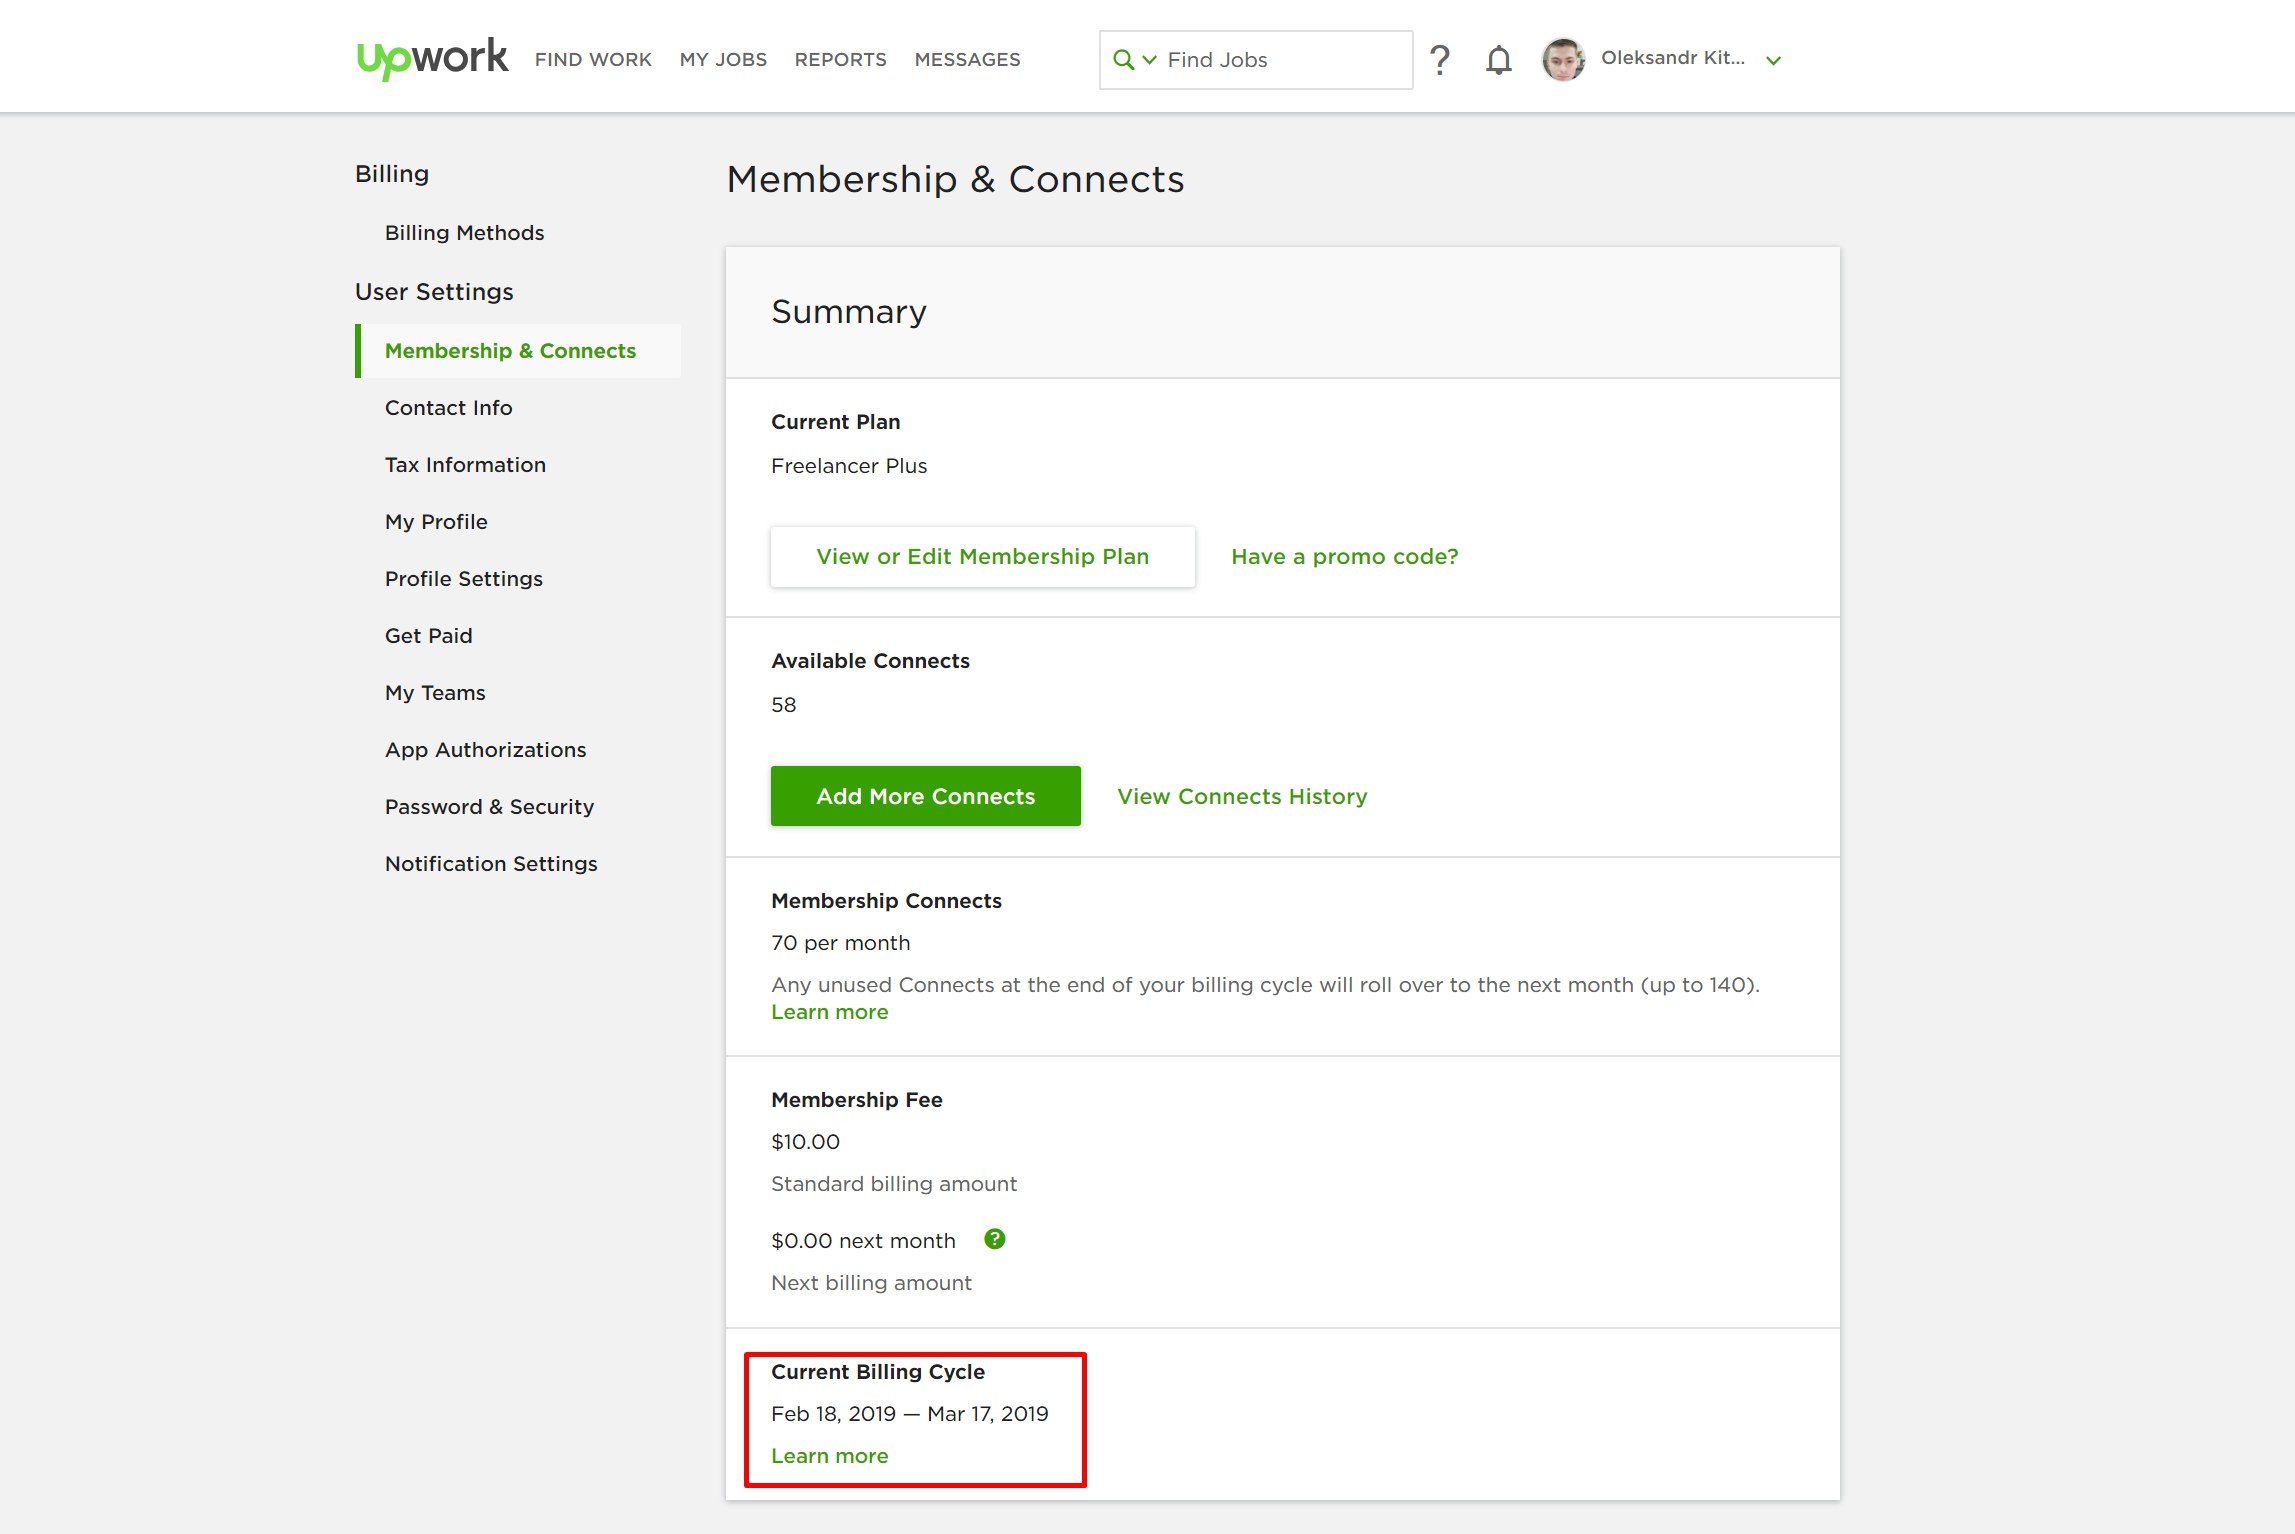Image resolution: width=2295 pixels, height=1534 pixels.
Task: Open Profile Settings
Action: point(463,579)
